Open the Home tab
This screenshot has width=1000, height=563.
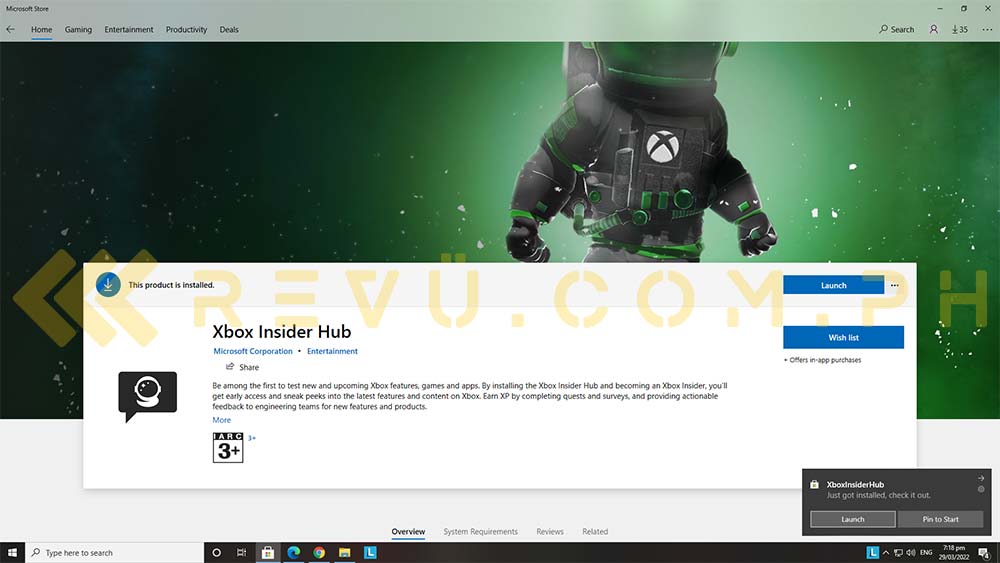pyautogui.click(x=41, y=29)
